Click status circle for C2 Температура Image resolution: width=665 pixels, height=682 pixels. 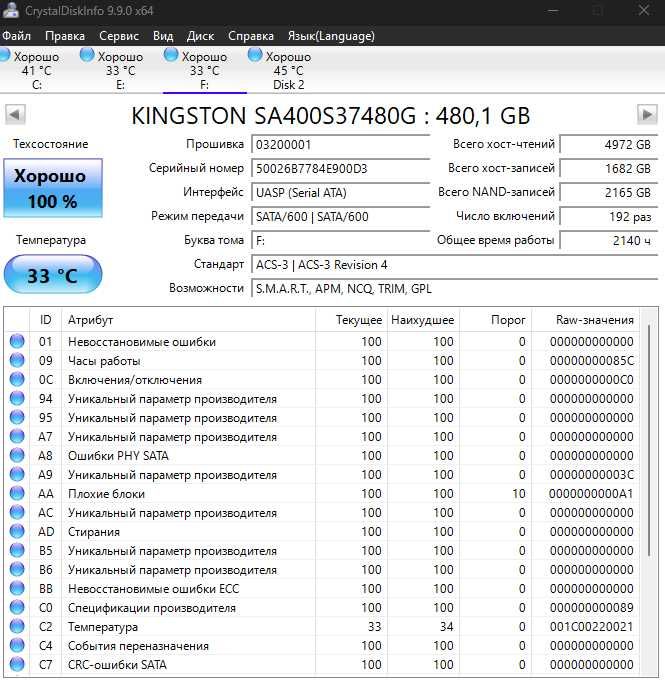click(x=17, y=626)
